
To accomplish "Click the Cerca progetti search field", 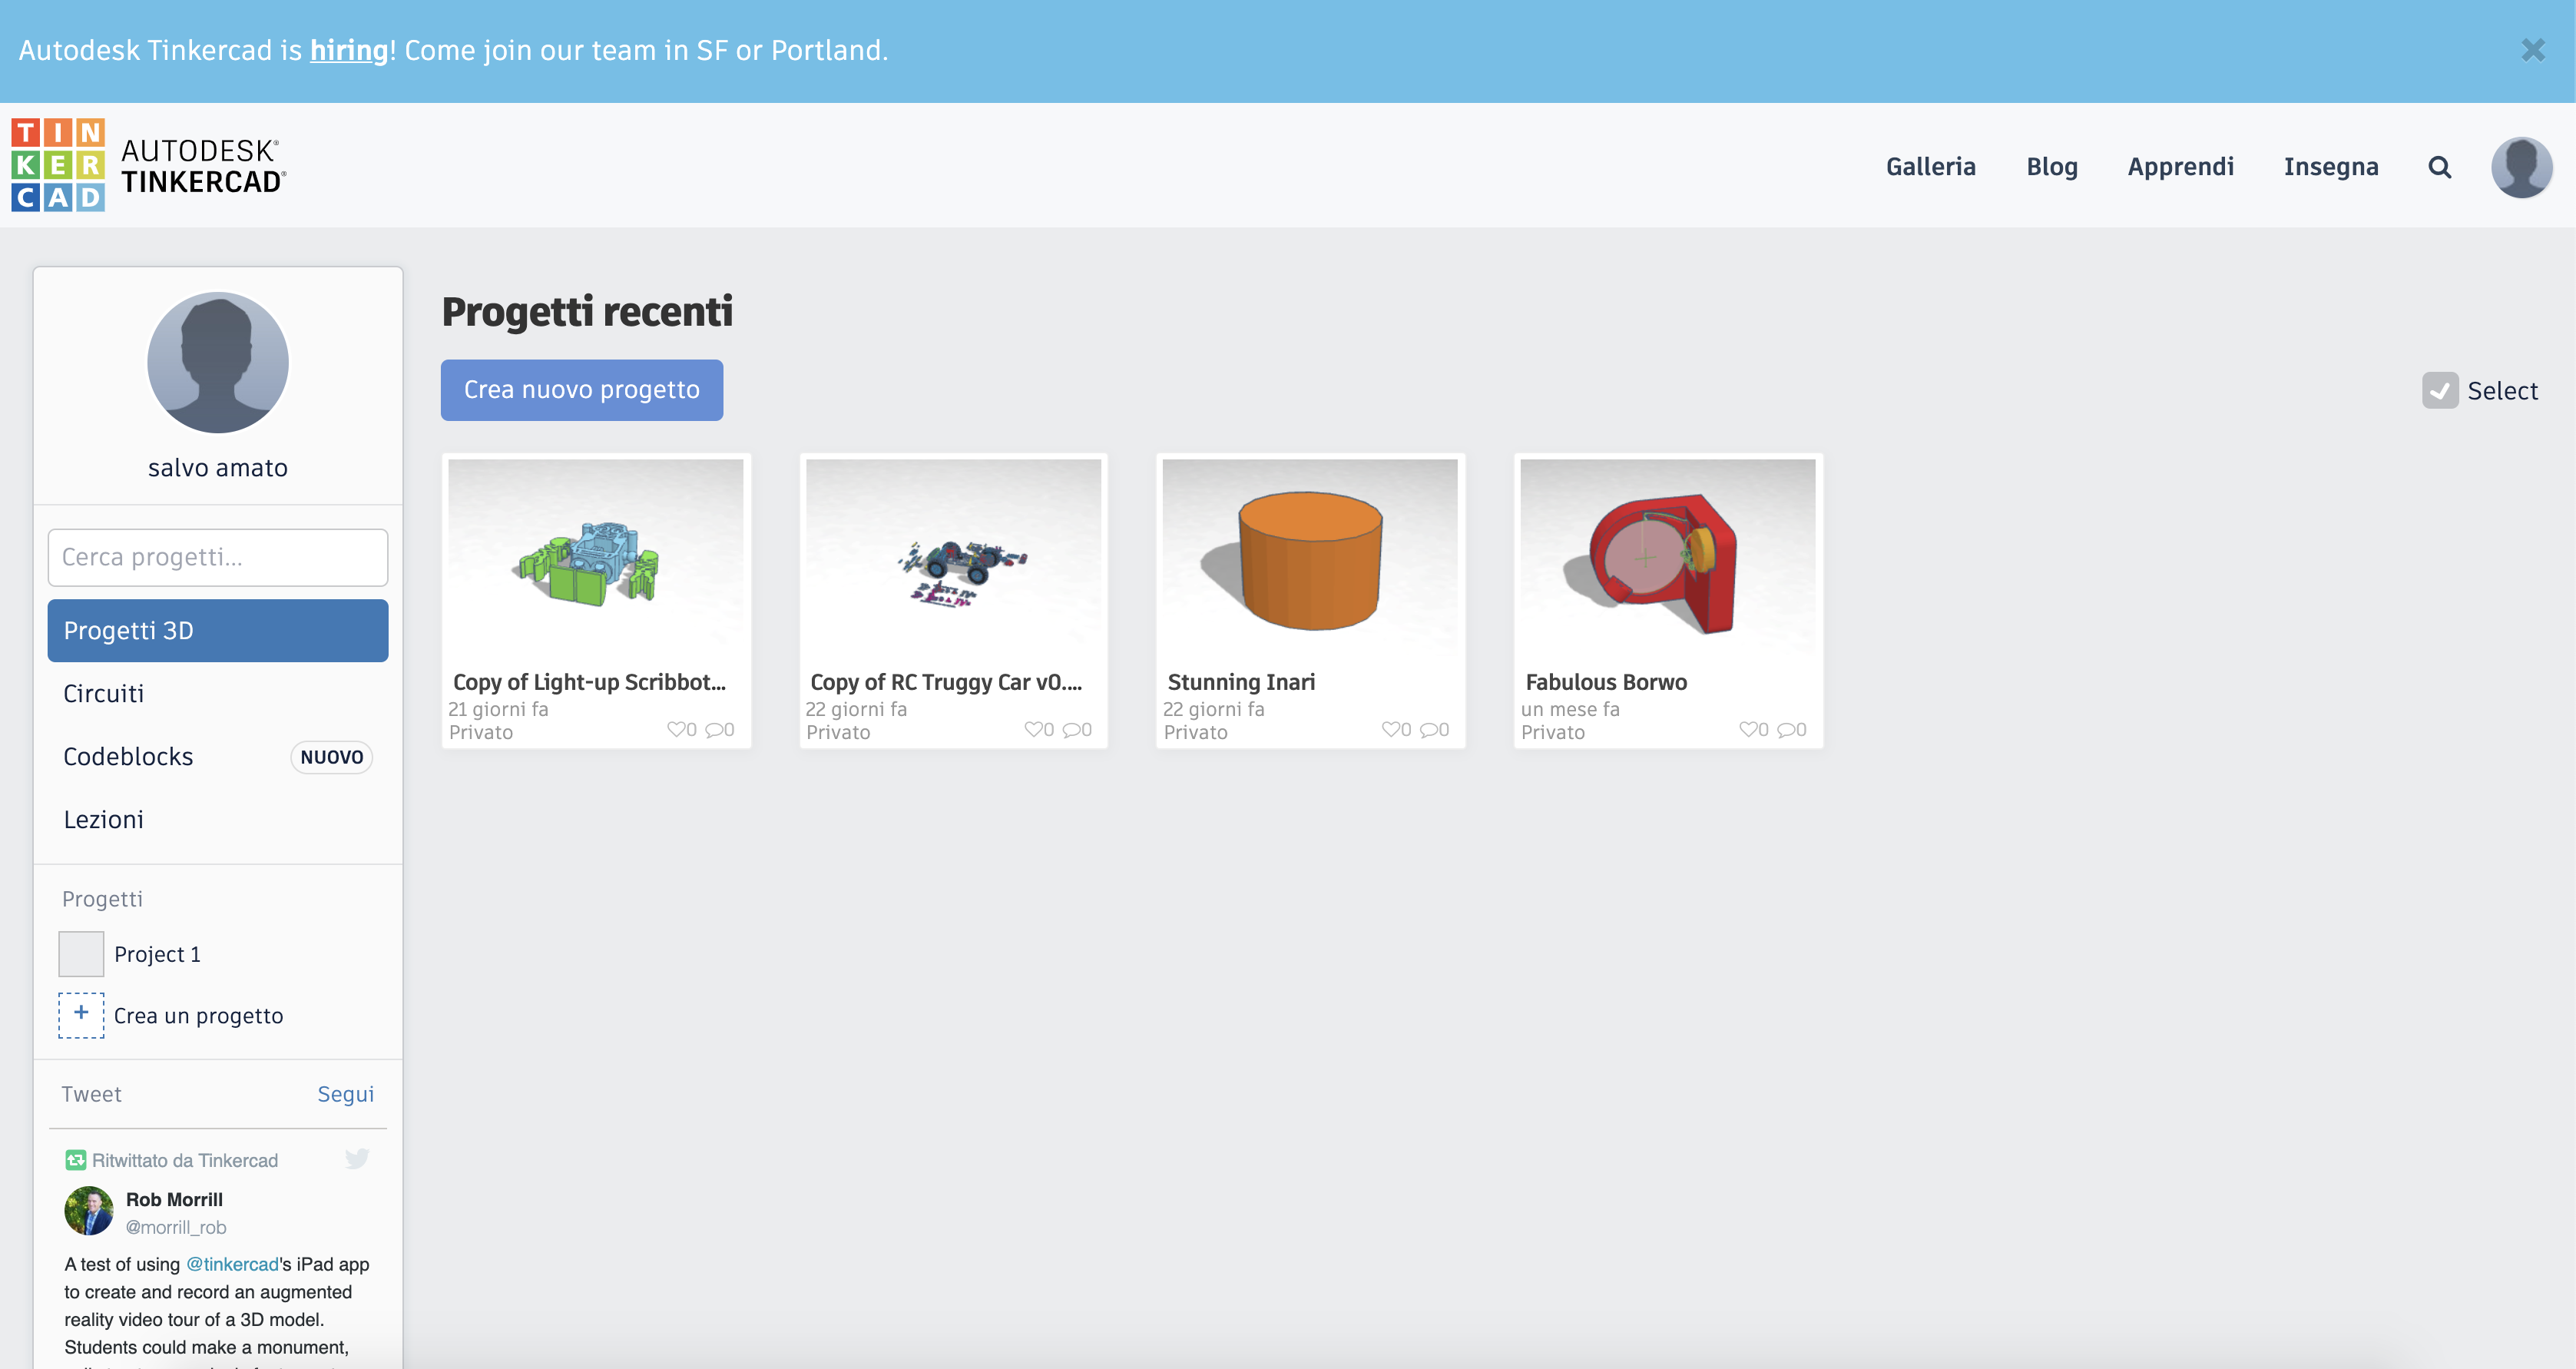I will [x=218, y=557].
